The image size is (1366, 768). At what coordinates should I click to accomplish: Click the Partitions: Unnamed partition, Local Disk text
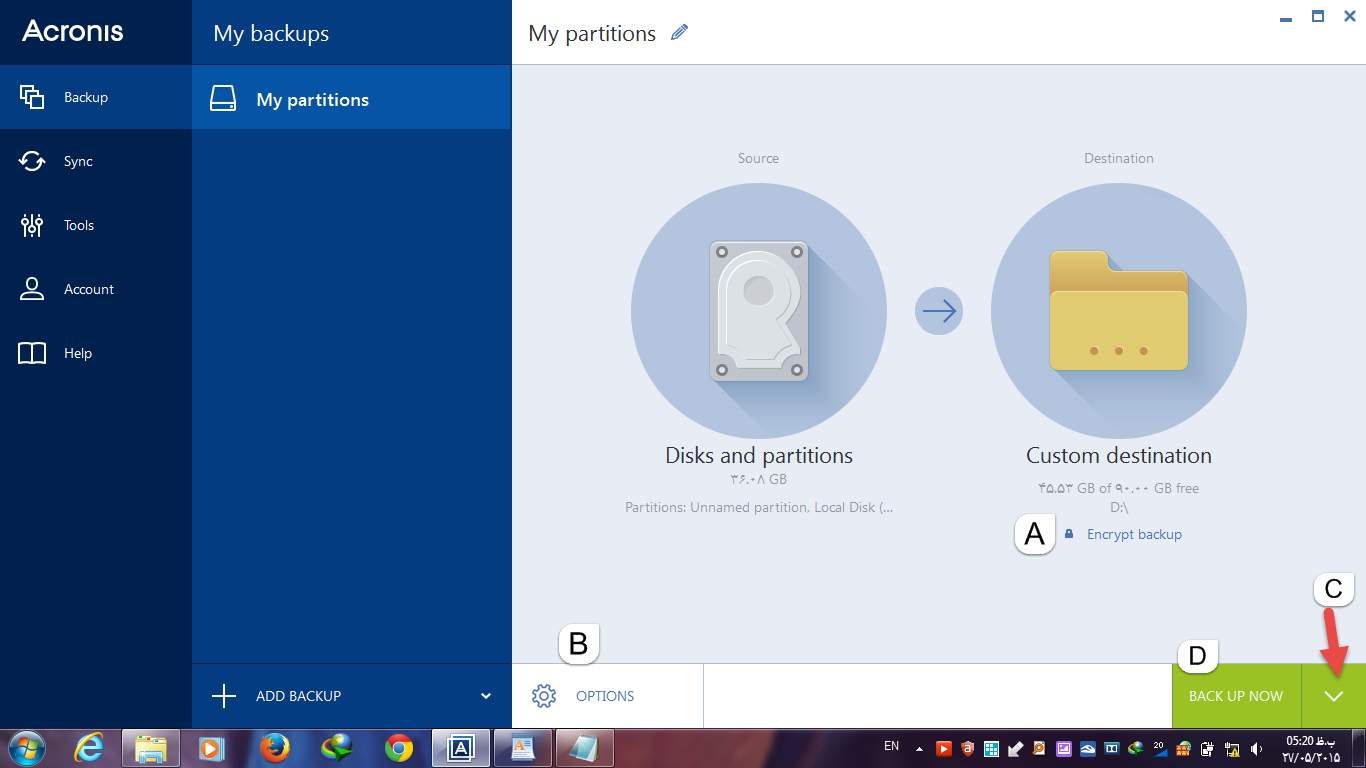pyautogui.click(x=759, y=507)
